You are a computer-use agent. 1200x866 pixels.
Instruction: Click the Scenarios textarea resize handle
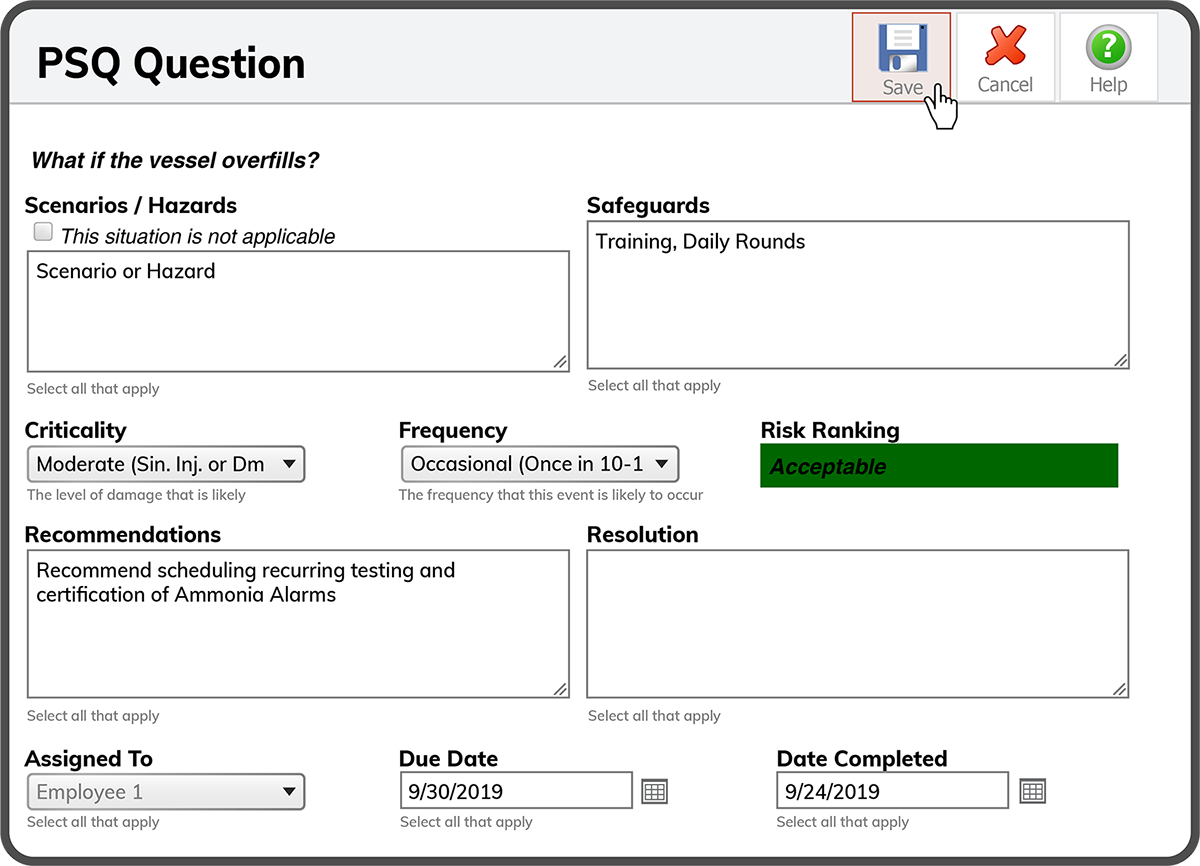(560, 362)
